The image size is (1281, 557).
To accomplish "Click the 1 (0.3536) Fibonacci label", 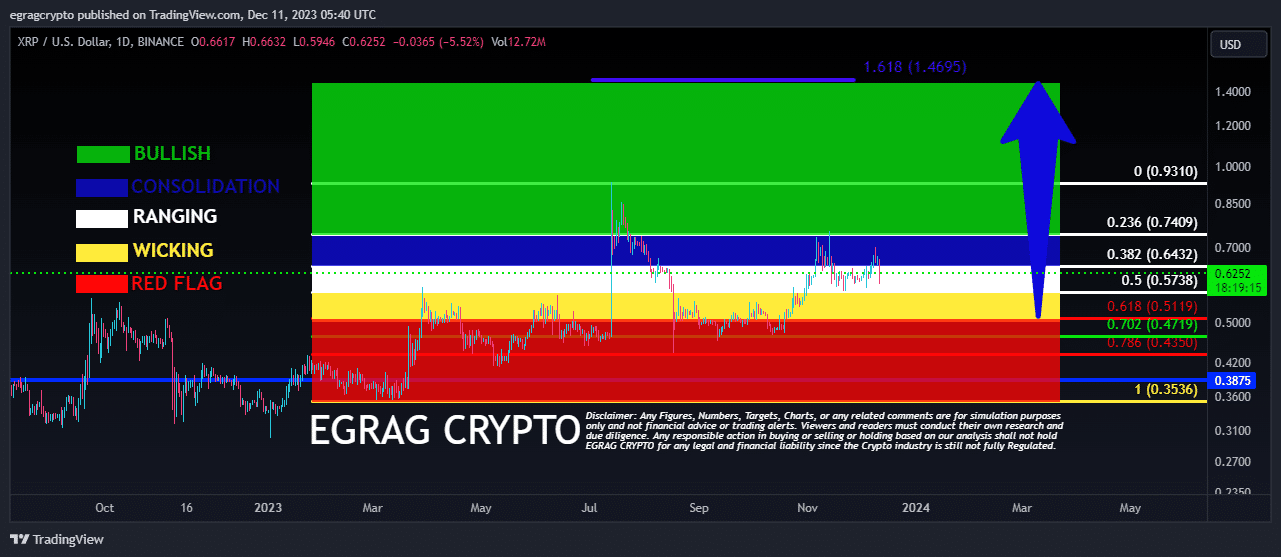I will coord(1165,389).
